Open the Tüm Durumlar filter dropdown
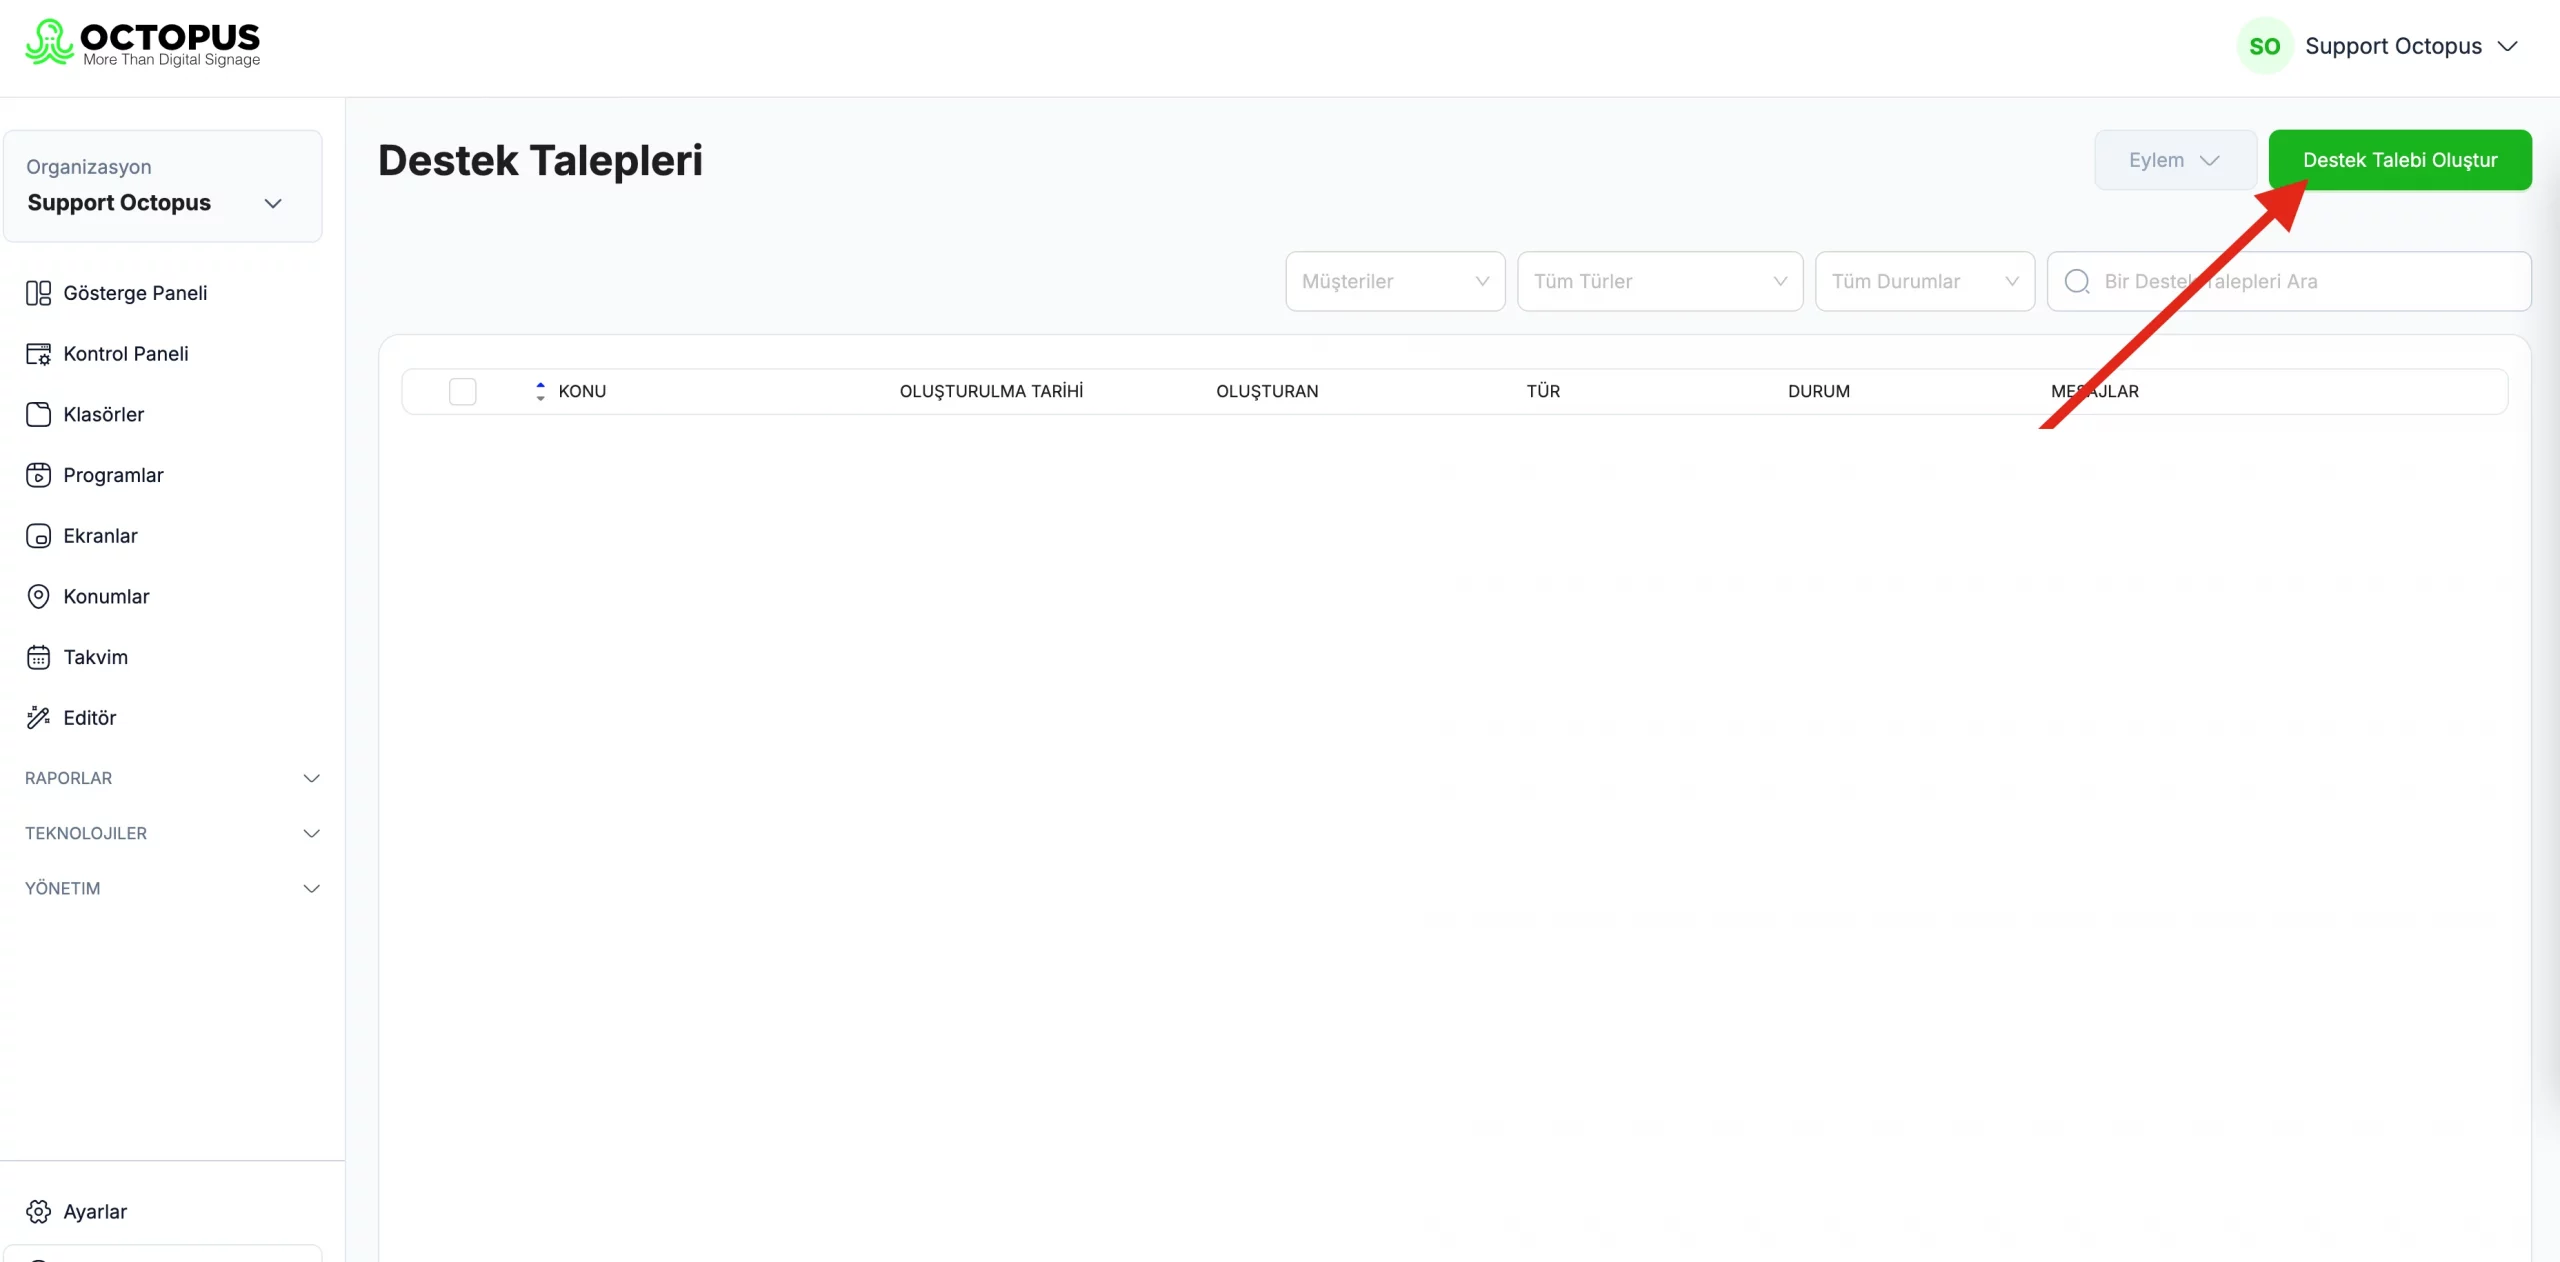2560x1262 pixels. pyautogui.click(x=1925, y=281)
